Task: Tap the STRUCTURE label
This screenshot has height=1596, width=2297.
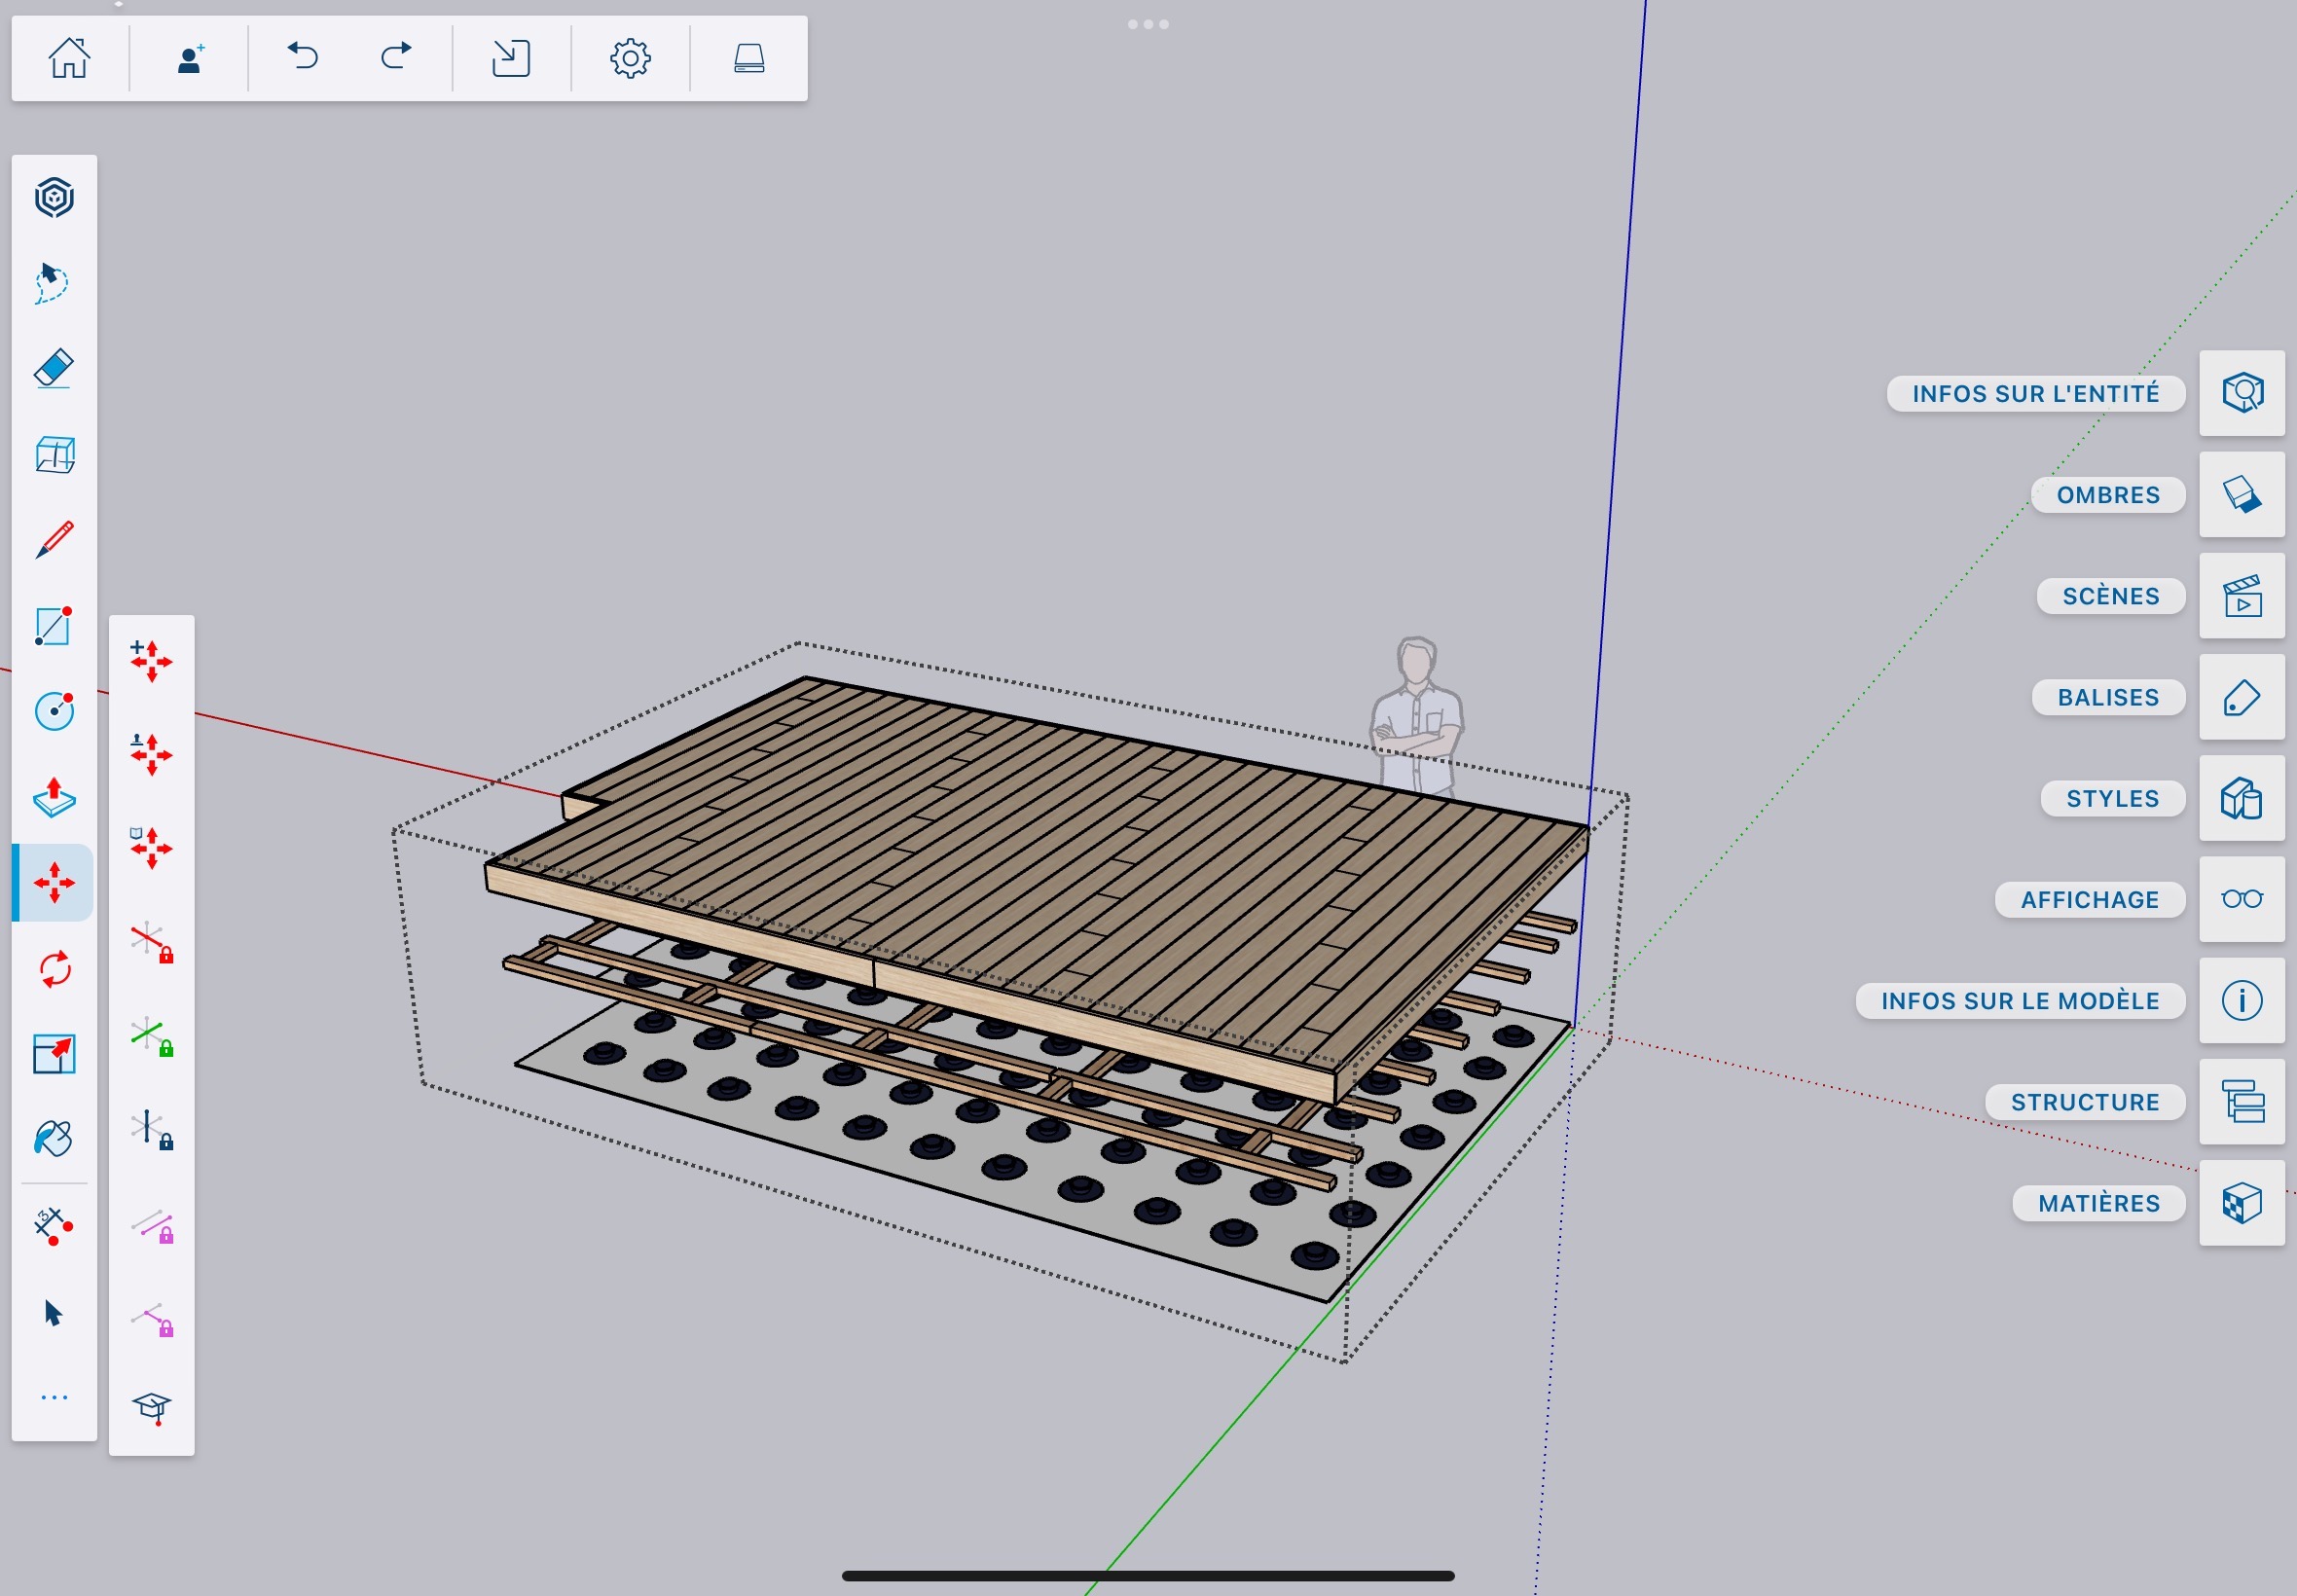Action: coord(2085,1102)
